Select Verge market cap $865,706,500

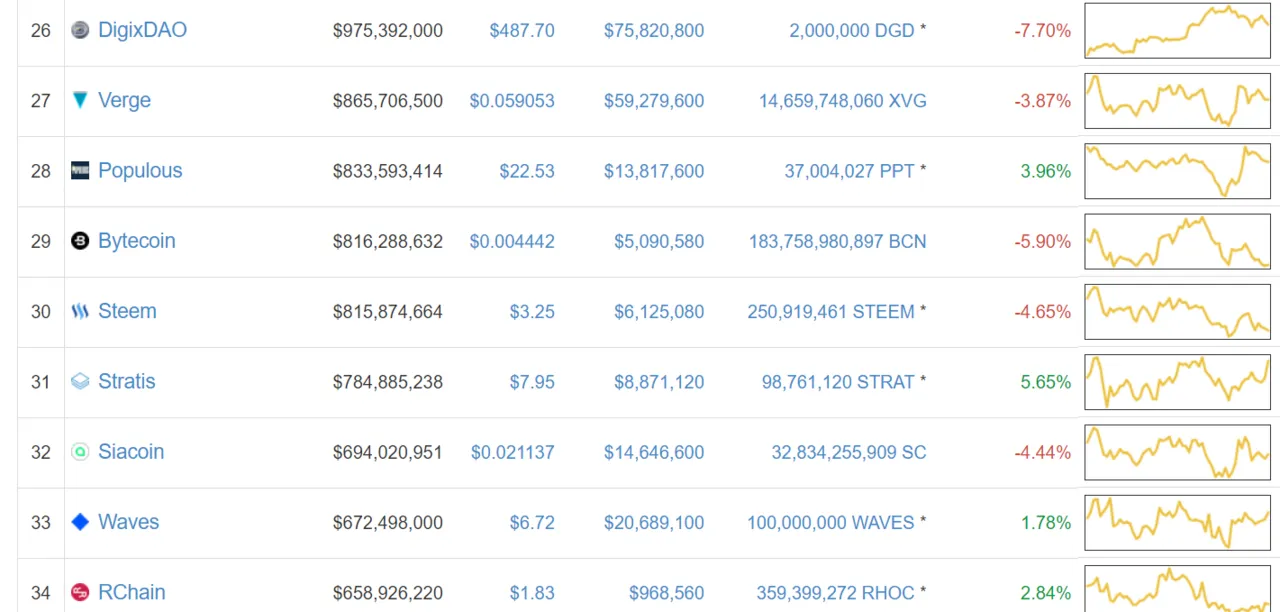388,101
